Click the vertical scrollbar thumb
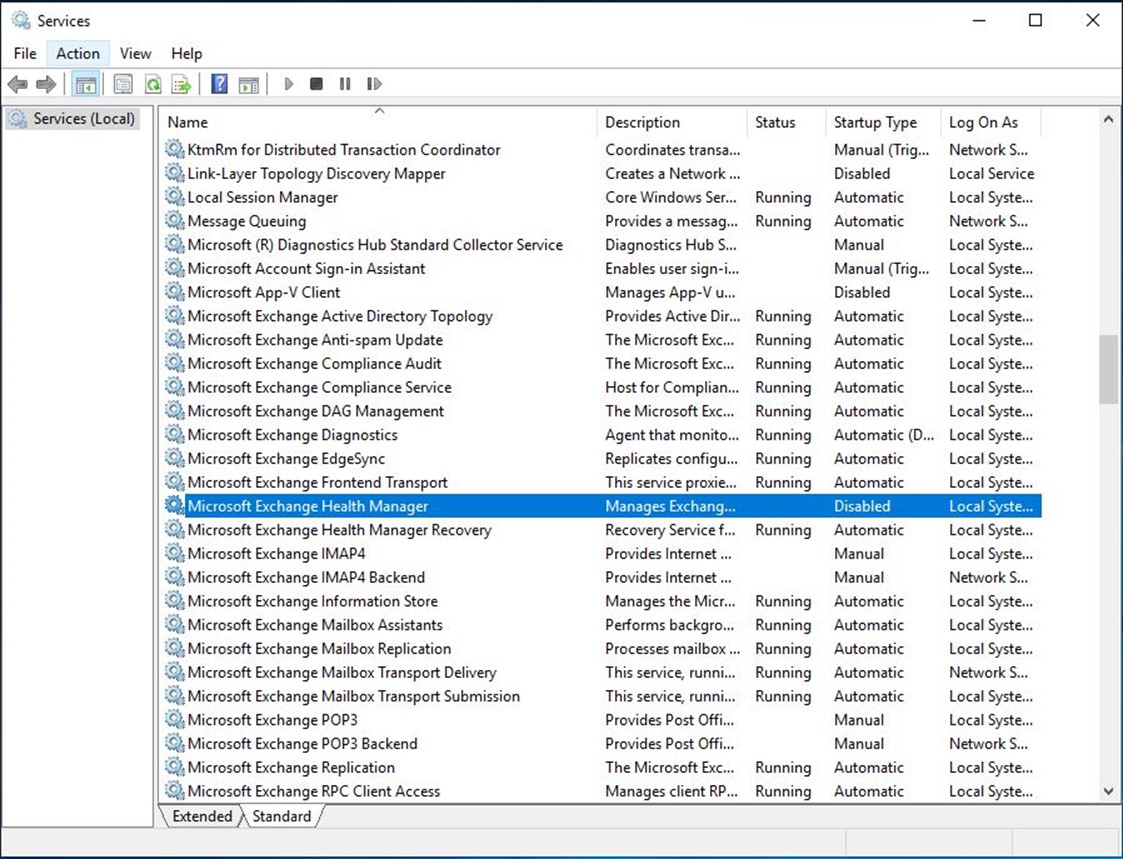This screenshot has height=859, width=1123. 1109,370
